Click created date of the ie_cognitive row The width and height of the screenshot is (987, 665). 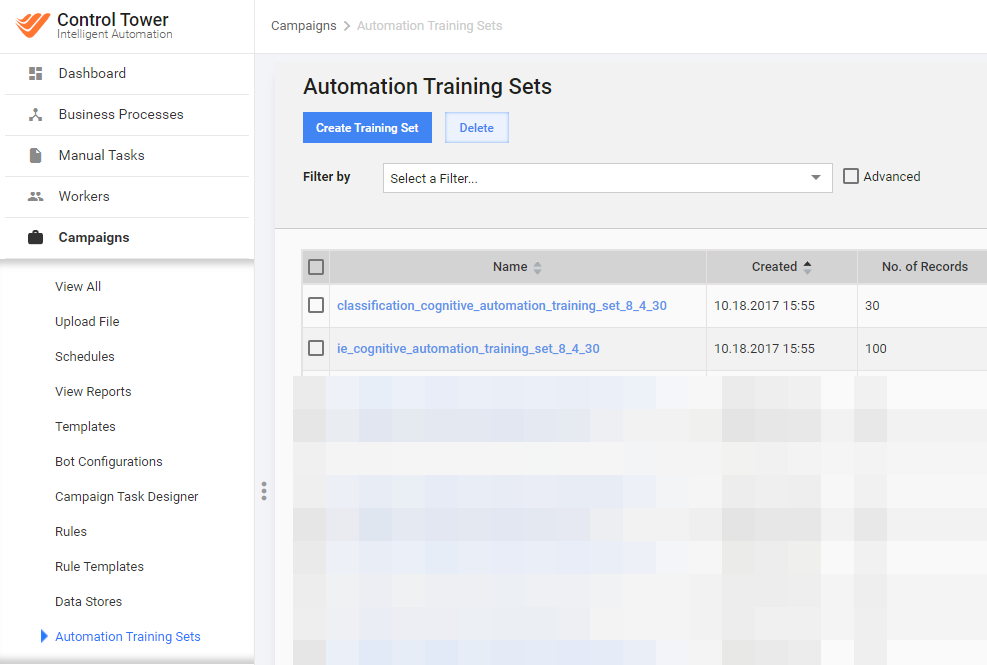pyautogui.click(x=764, y=348)
